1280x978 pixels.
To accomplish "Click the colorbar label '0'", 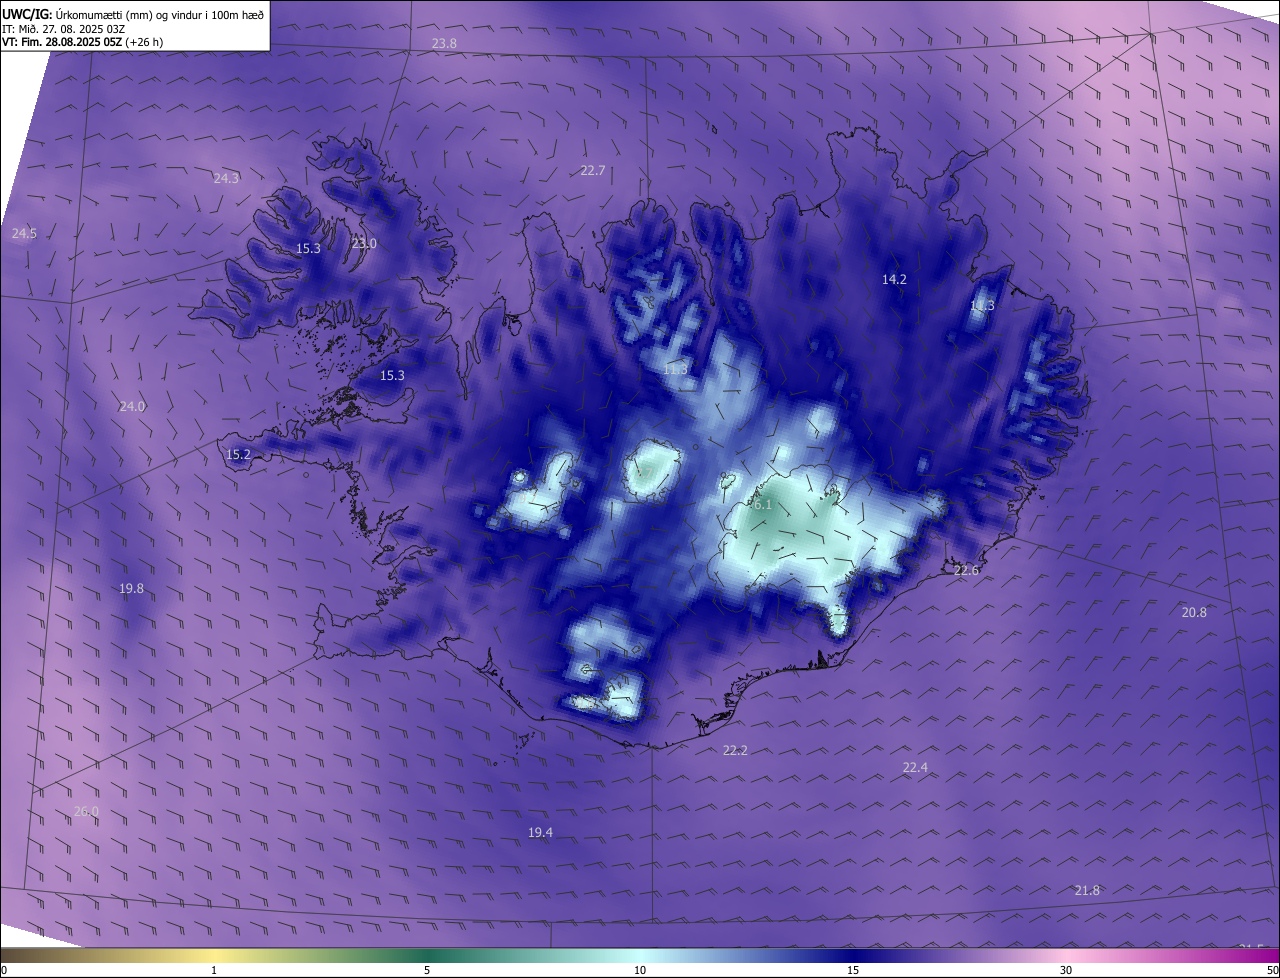I will pyautogui.click(x=4, y=970).
